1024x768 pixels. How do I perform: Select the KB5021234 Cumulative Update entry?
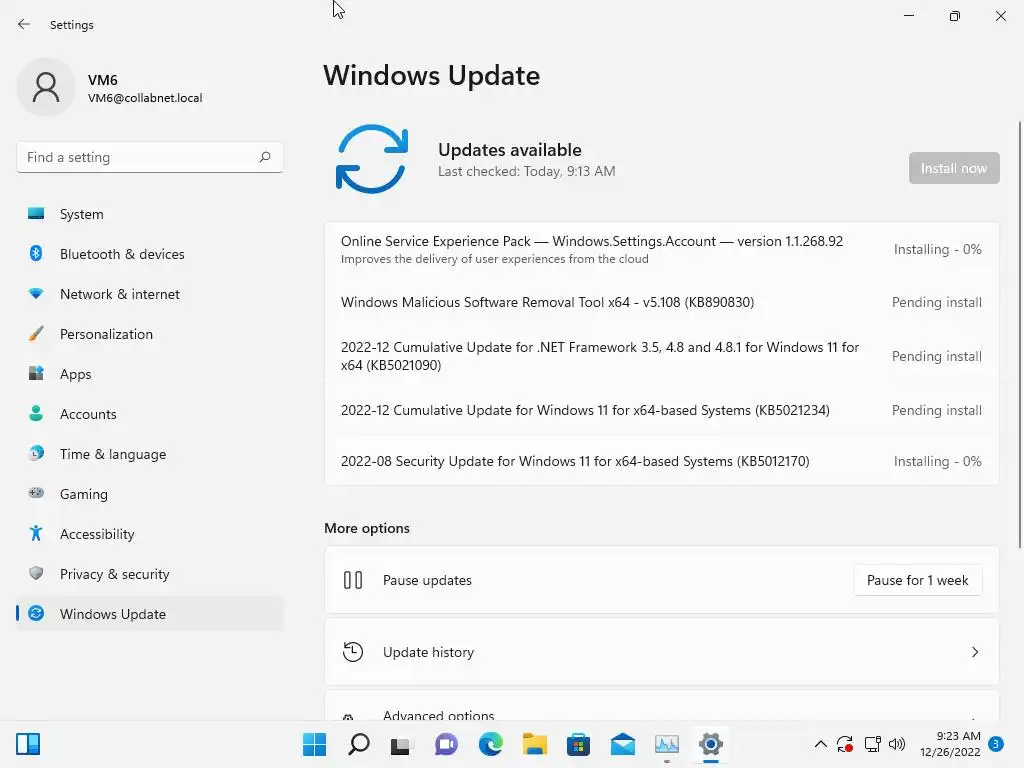(662, 410)
